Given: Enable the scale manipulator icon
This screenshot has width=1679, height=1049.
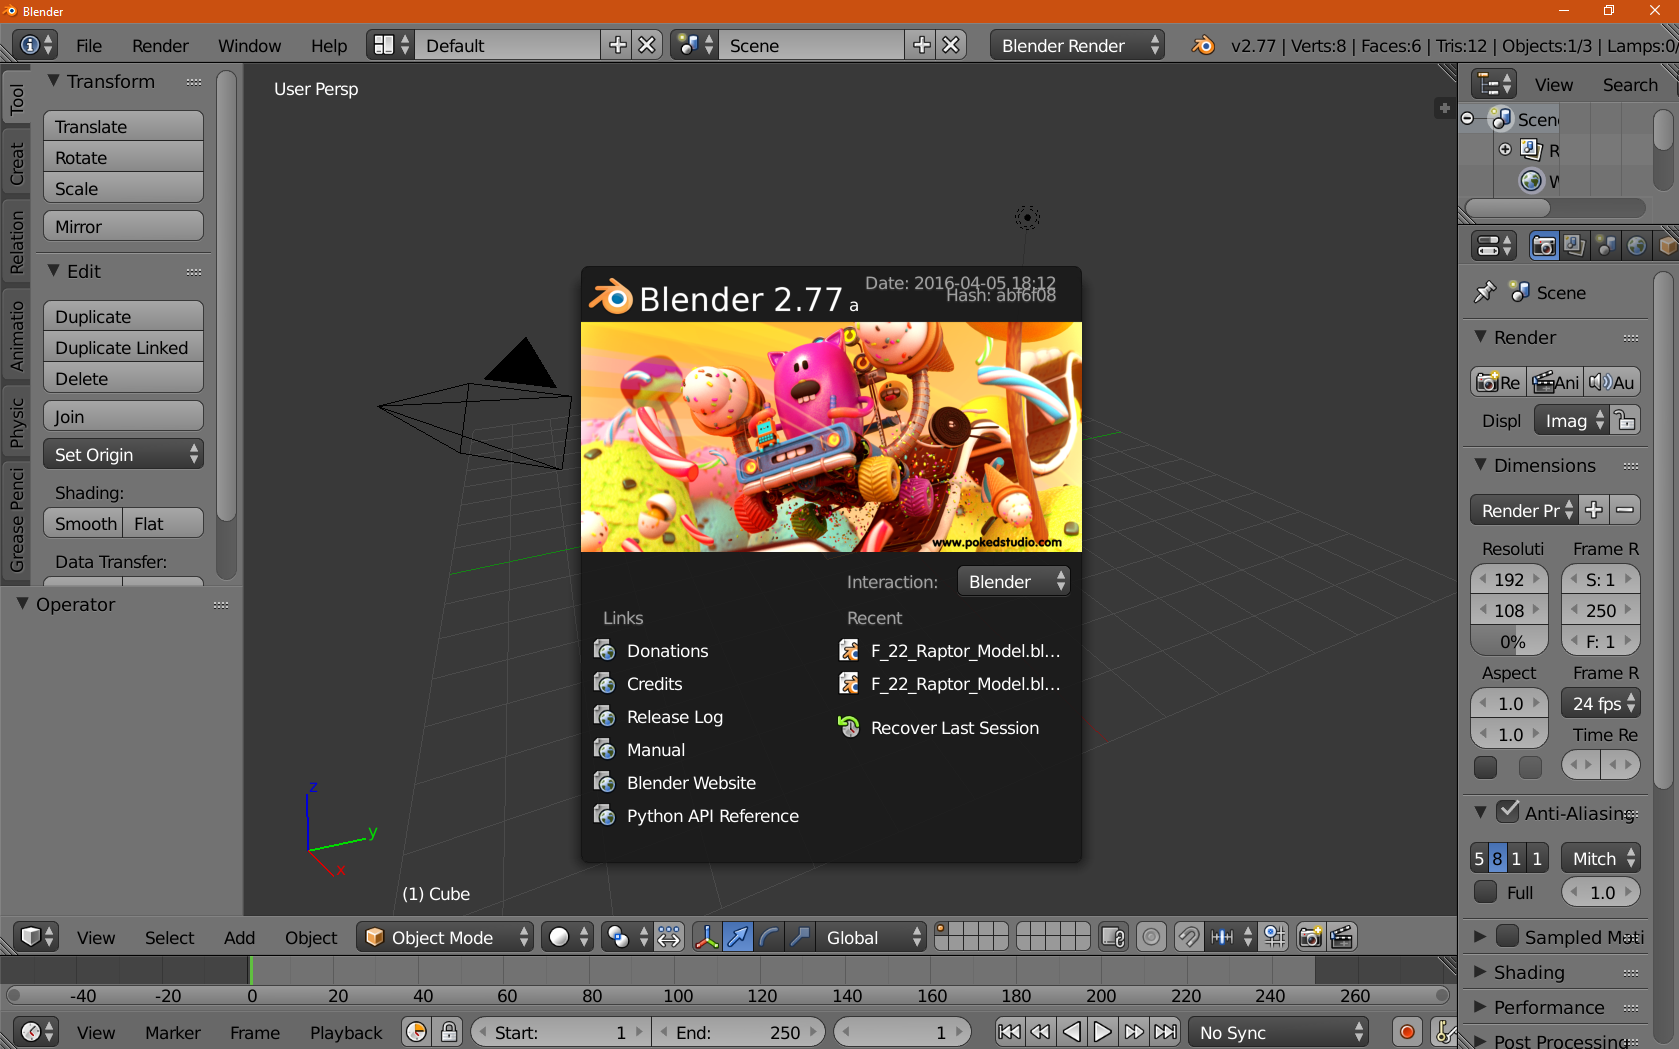Looking at the screenshot, I should tap(800, 937).
